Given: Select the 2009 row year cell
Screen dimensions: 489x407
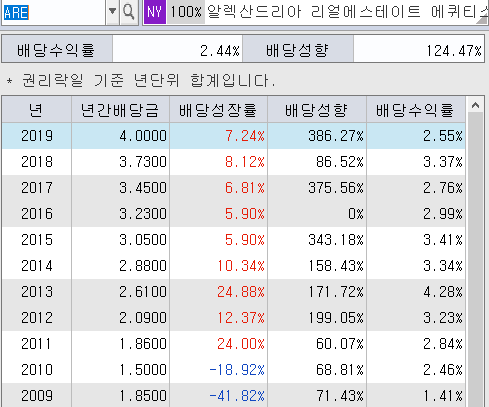Looking at the screenshot, I should [37, 395].
